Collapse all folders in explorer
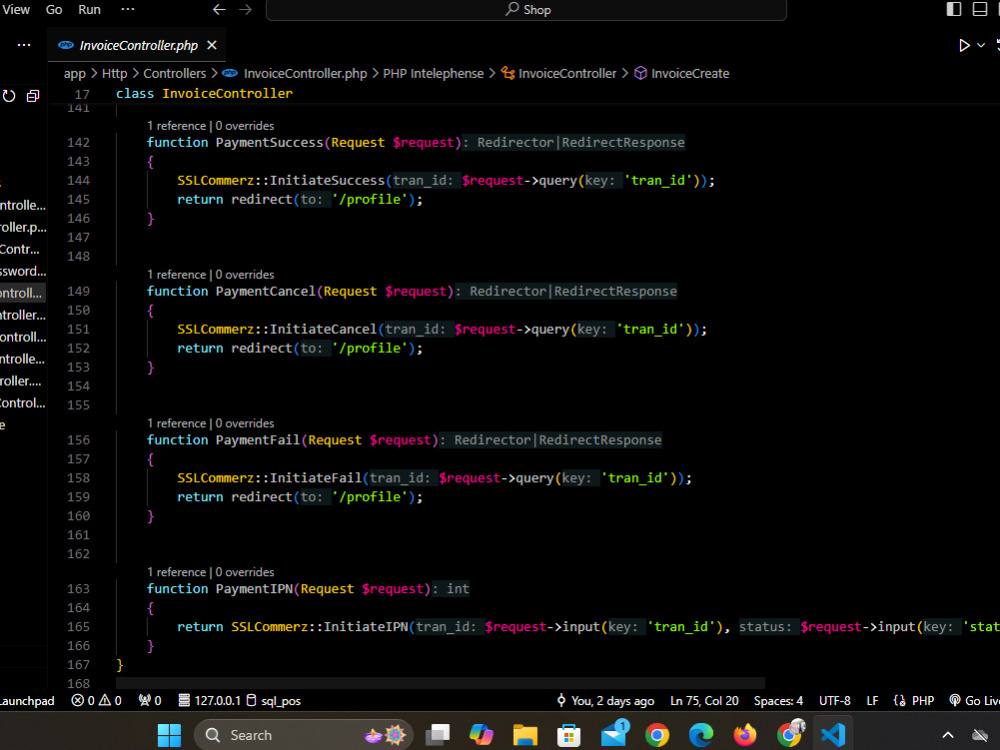The width and height of the screenshot is (1000, 750). pos(33,96)
